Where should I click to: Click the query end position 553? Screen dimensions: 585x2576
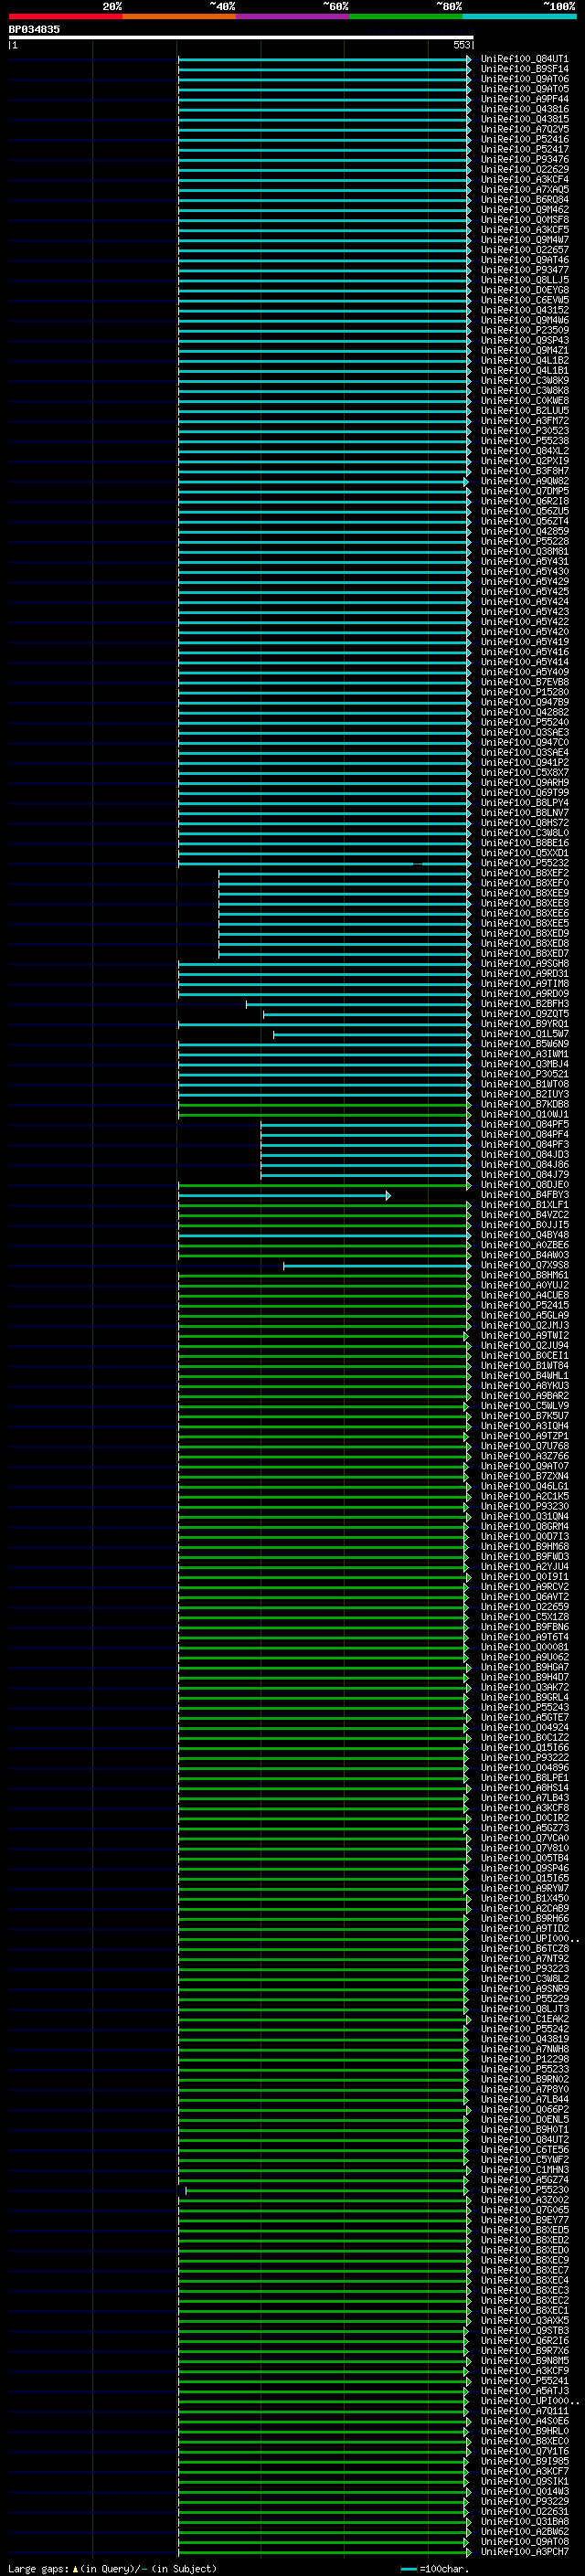tap(462, 45)
